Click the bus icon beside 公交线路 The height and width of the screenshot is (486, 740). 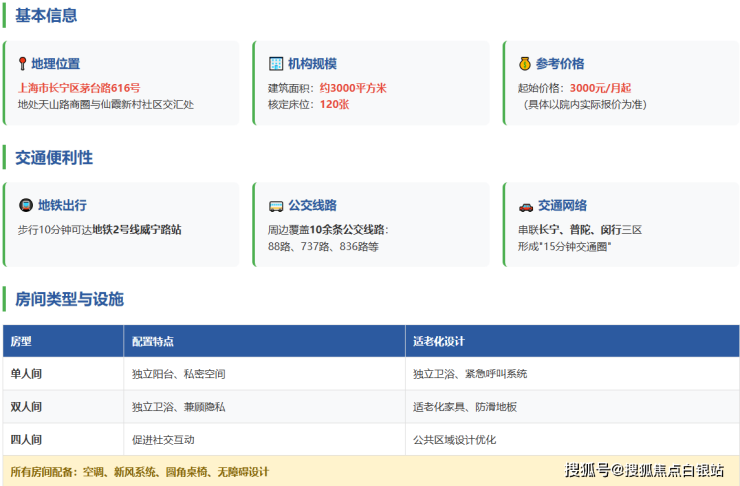point(276,206)
